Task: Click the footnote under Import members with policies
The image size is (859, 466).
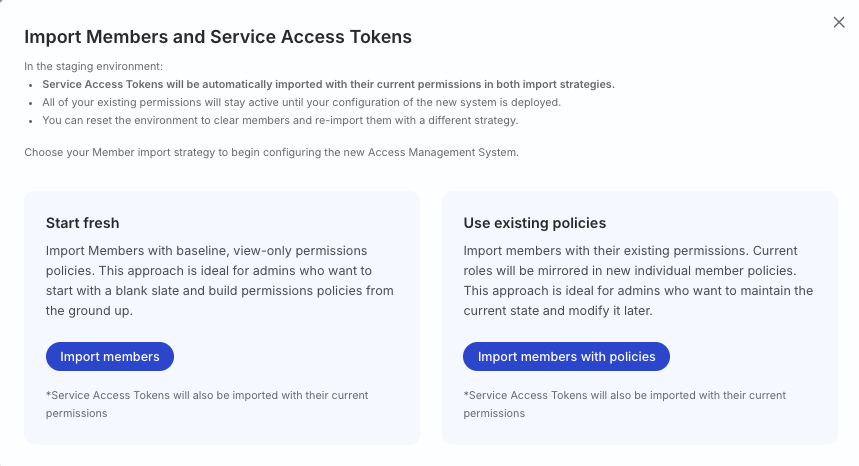Action: [625, 403]
